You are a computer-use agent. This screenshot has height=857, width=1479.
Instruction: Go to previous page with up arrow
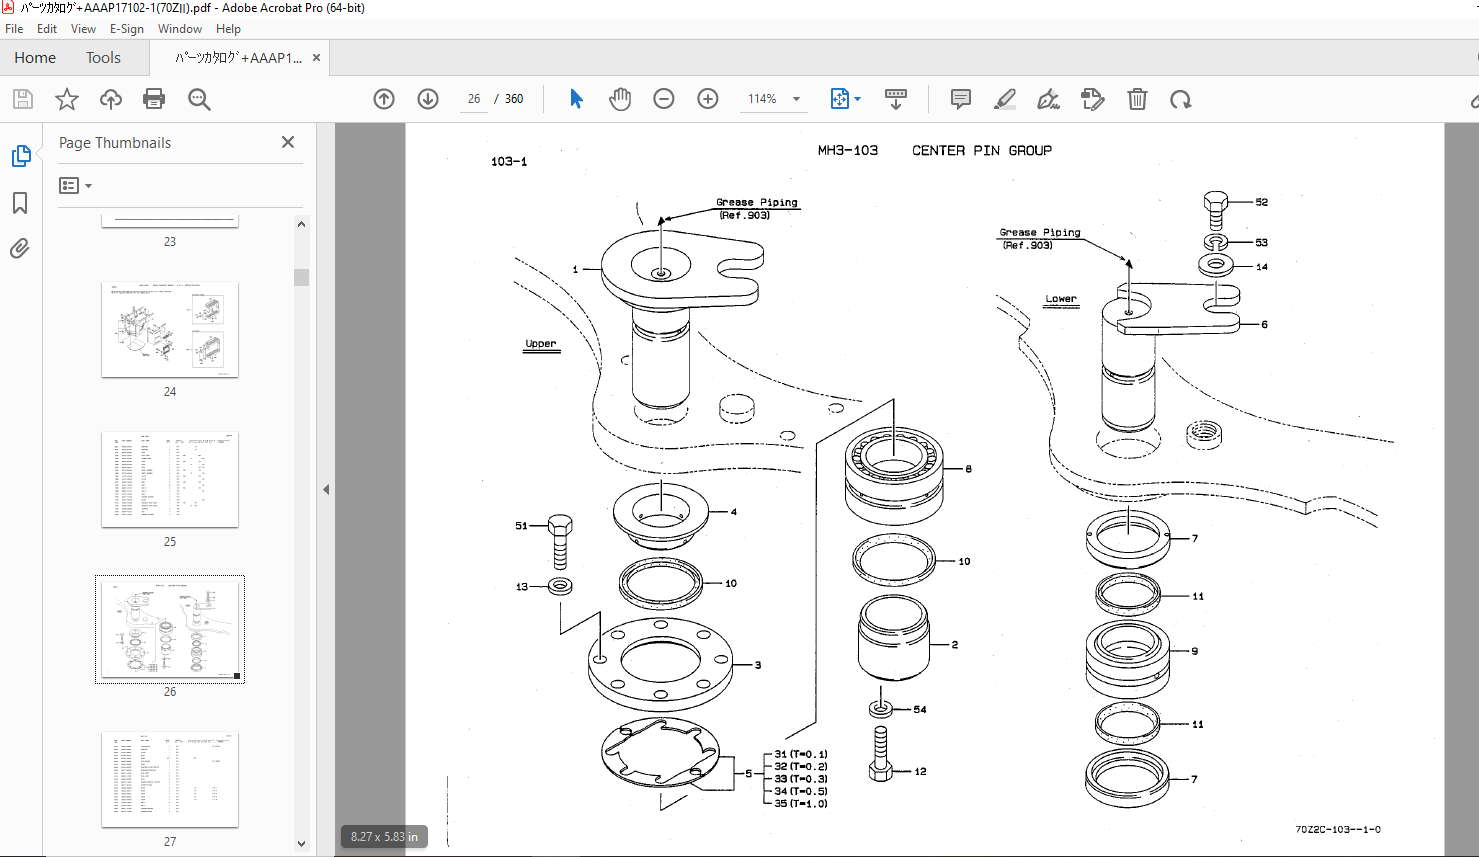pos(384,99)
